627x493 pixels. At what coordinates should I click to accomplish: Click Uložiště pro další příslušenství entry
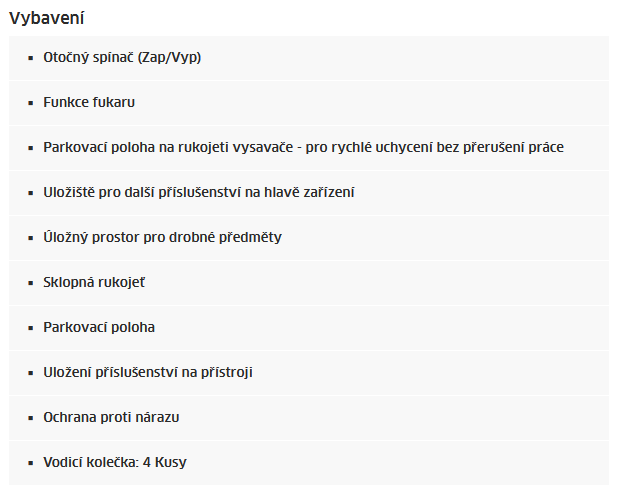[x=309, y=193]
